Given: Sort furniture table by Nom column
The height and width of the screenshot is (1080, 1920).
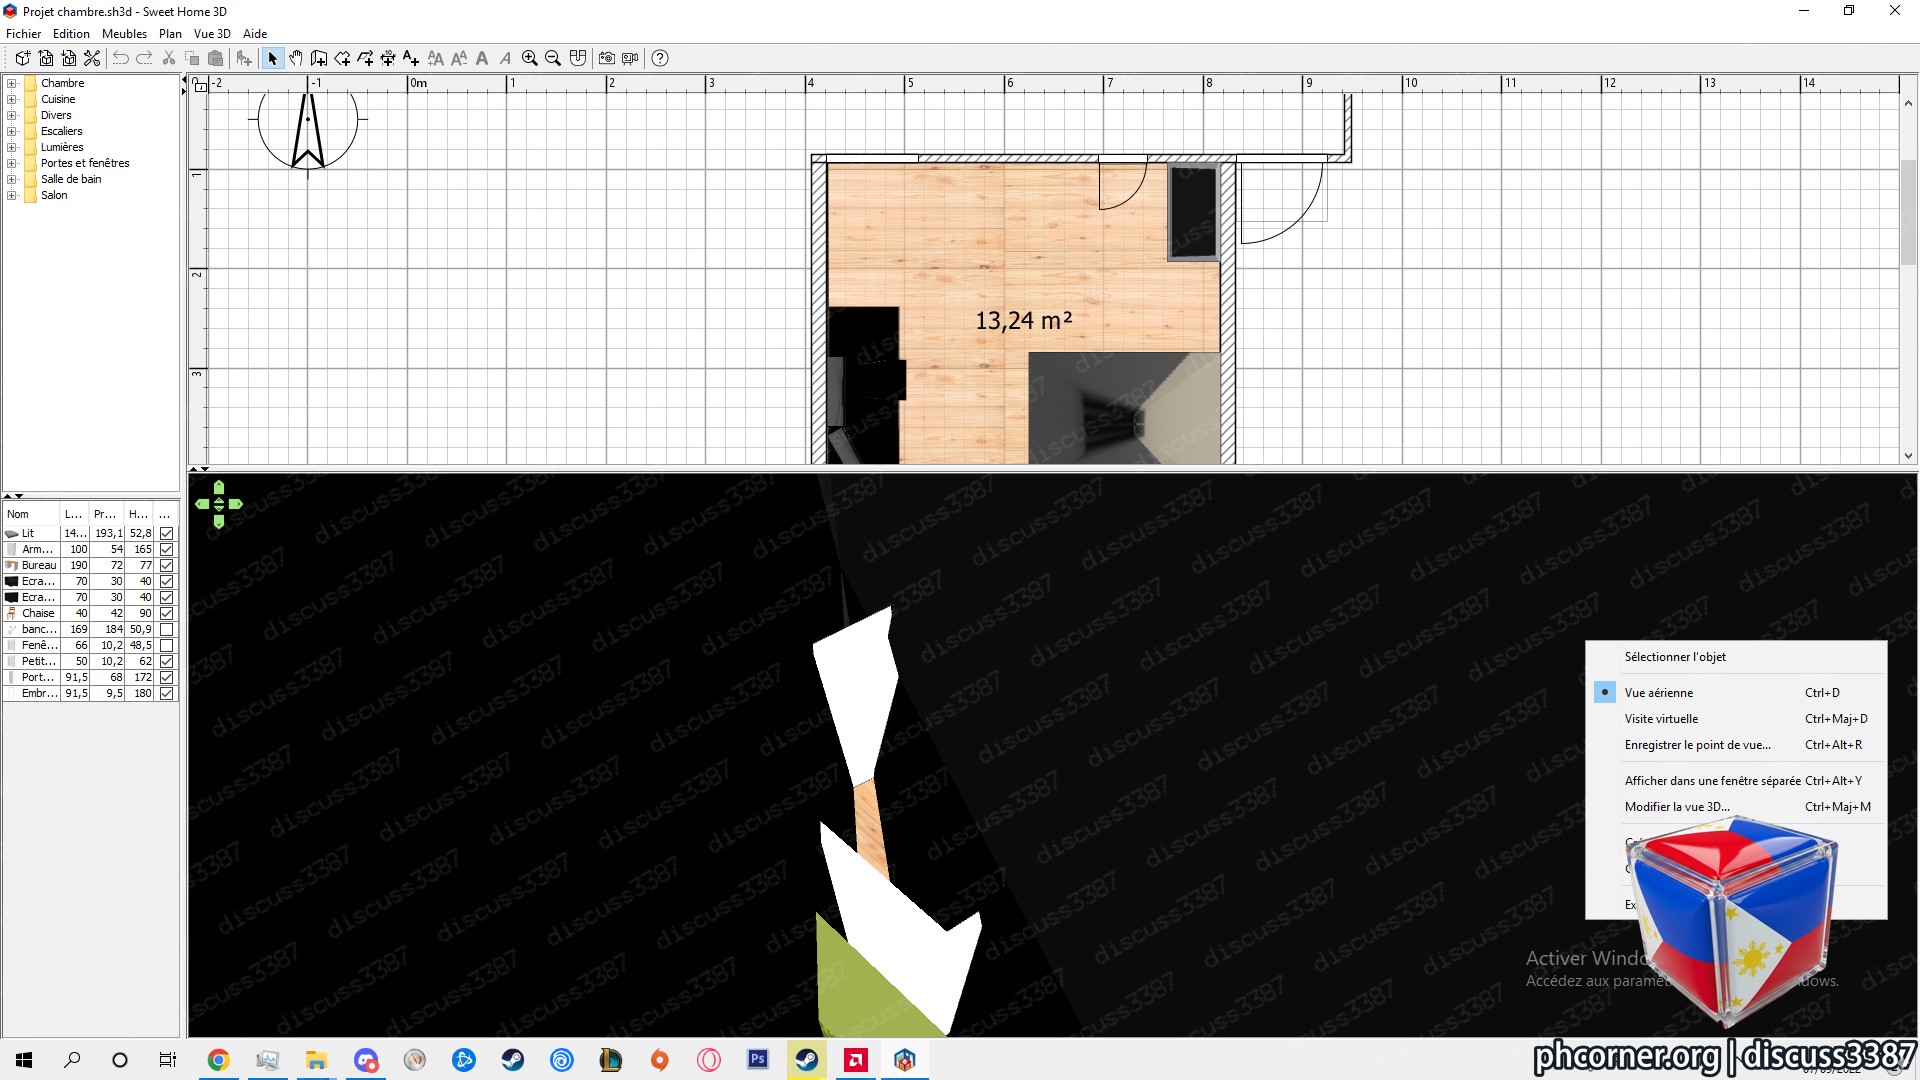Looking at the screenshot, I should pos(31,514).
